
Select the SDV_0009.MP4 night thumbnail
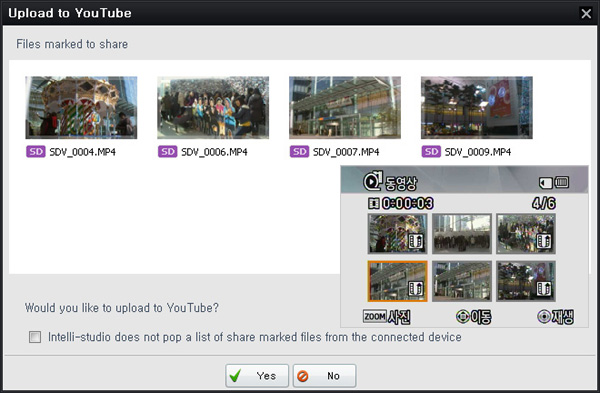tap(477, 108)
